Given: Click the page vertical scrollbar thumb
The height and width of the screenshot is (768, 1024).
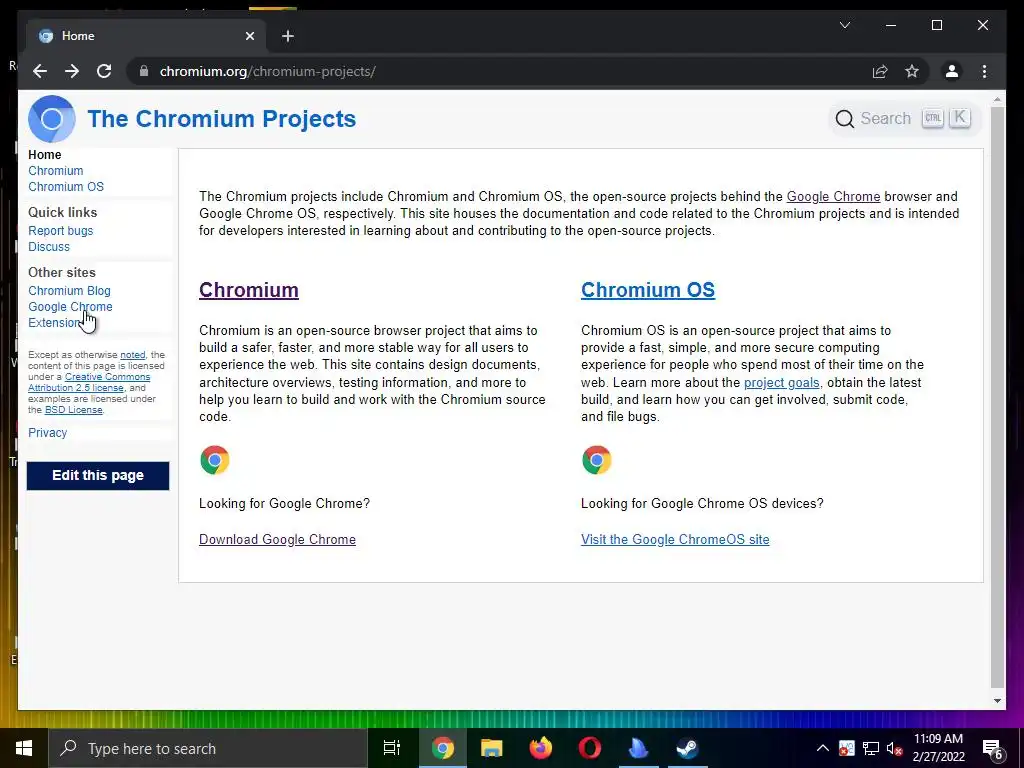Looking at the screenshot, I should 997,396.
